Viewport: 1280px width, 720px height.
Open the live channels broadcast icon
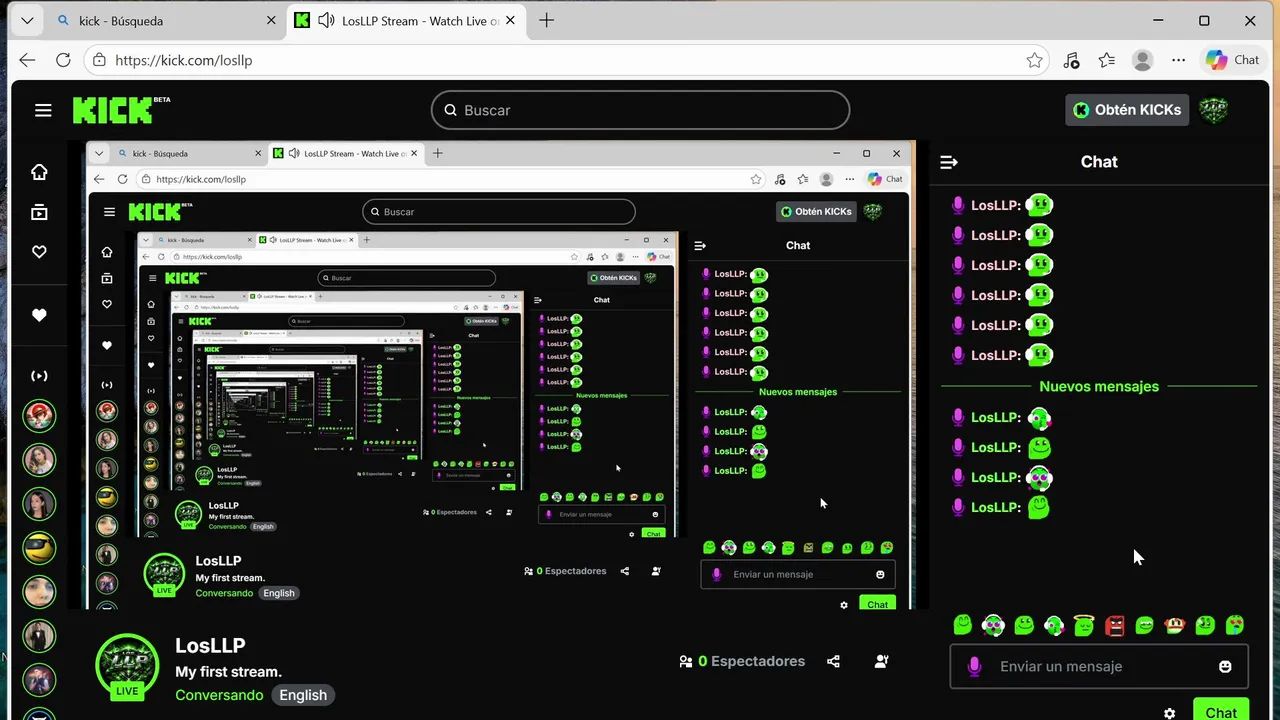[39, 376]
